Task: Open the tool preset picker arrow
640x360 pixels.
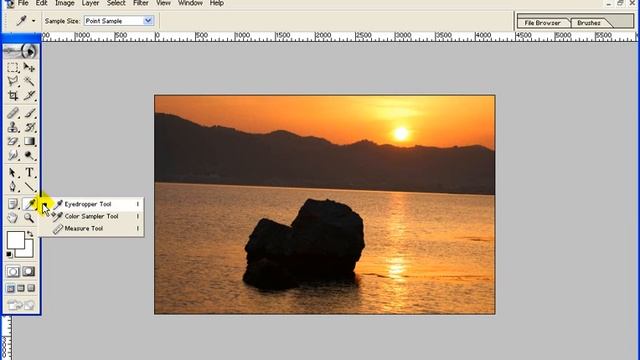Action: (33, 21)
